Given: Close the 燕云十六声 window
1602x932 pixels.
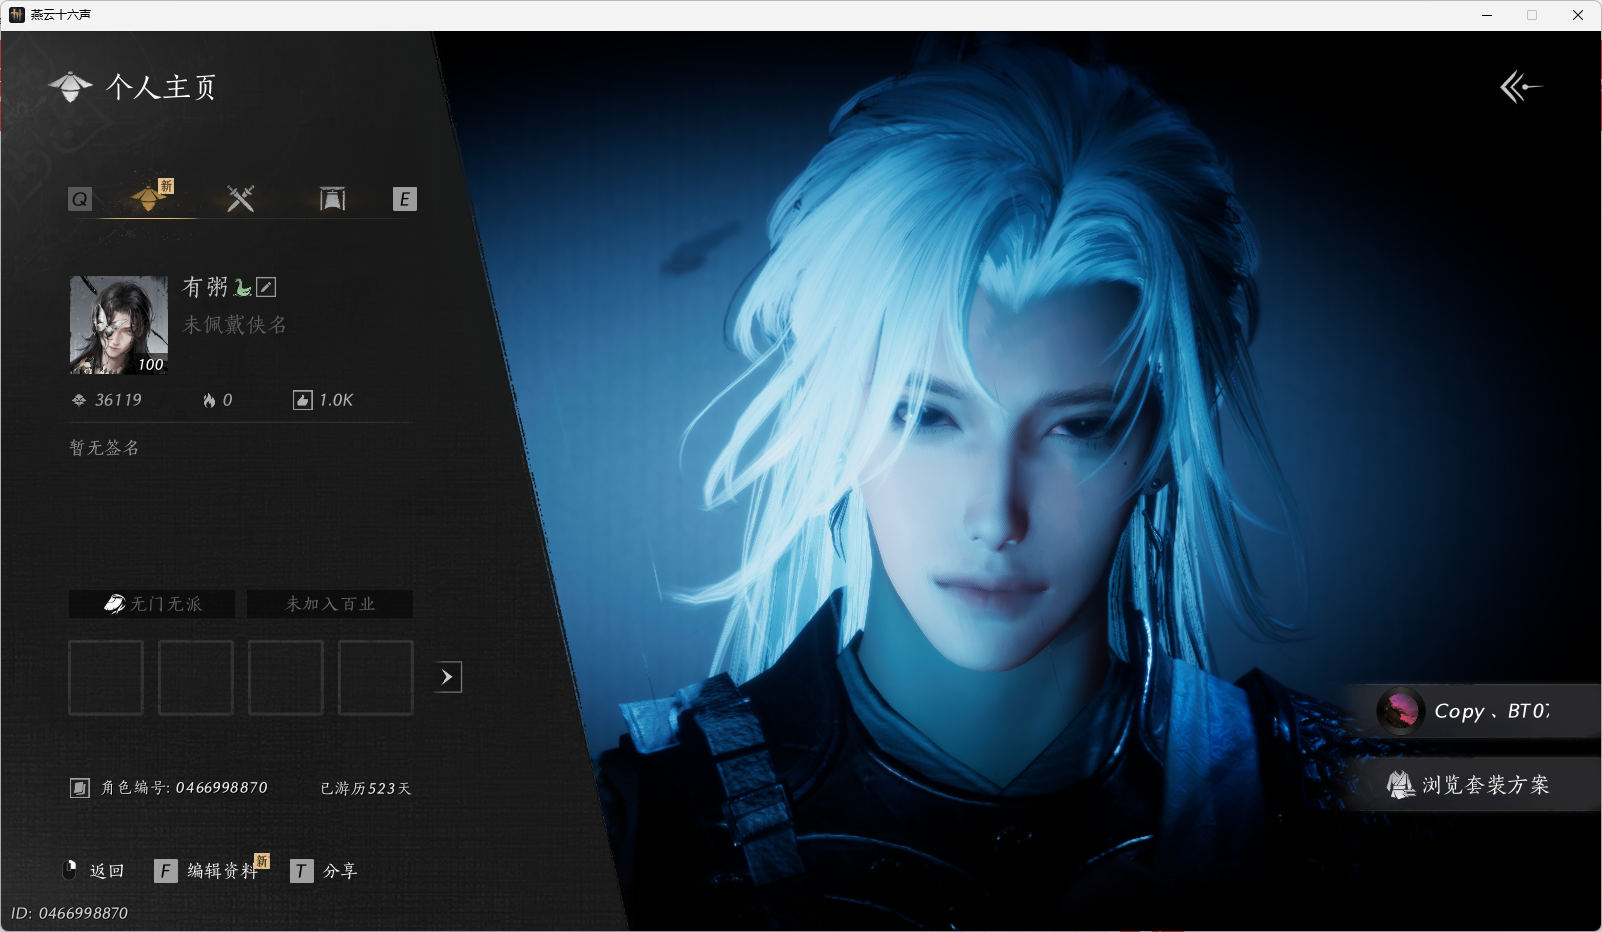Looking at the screenshot, I should pos(1578,15).
